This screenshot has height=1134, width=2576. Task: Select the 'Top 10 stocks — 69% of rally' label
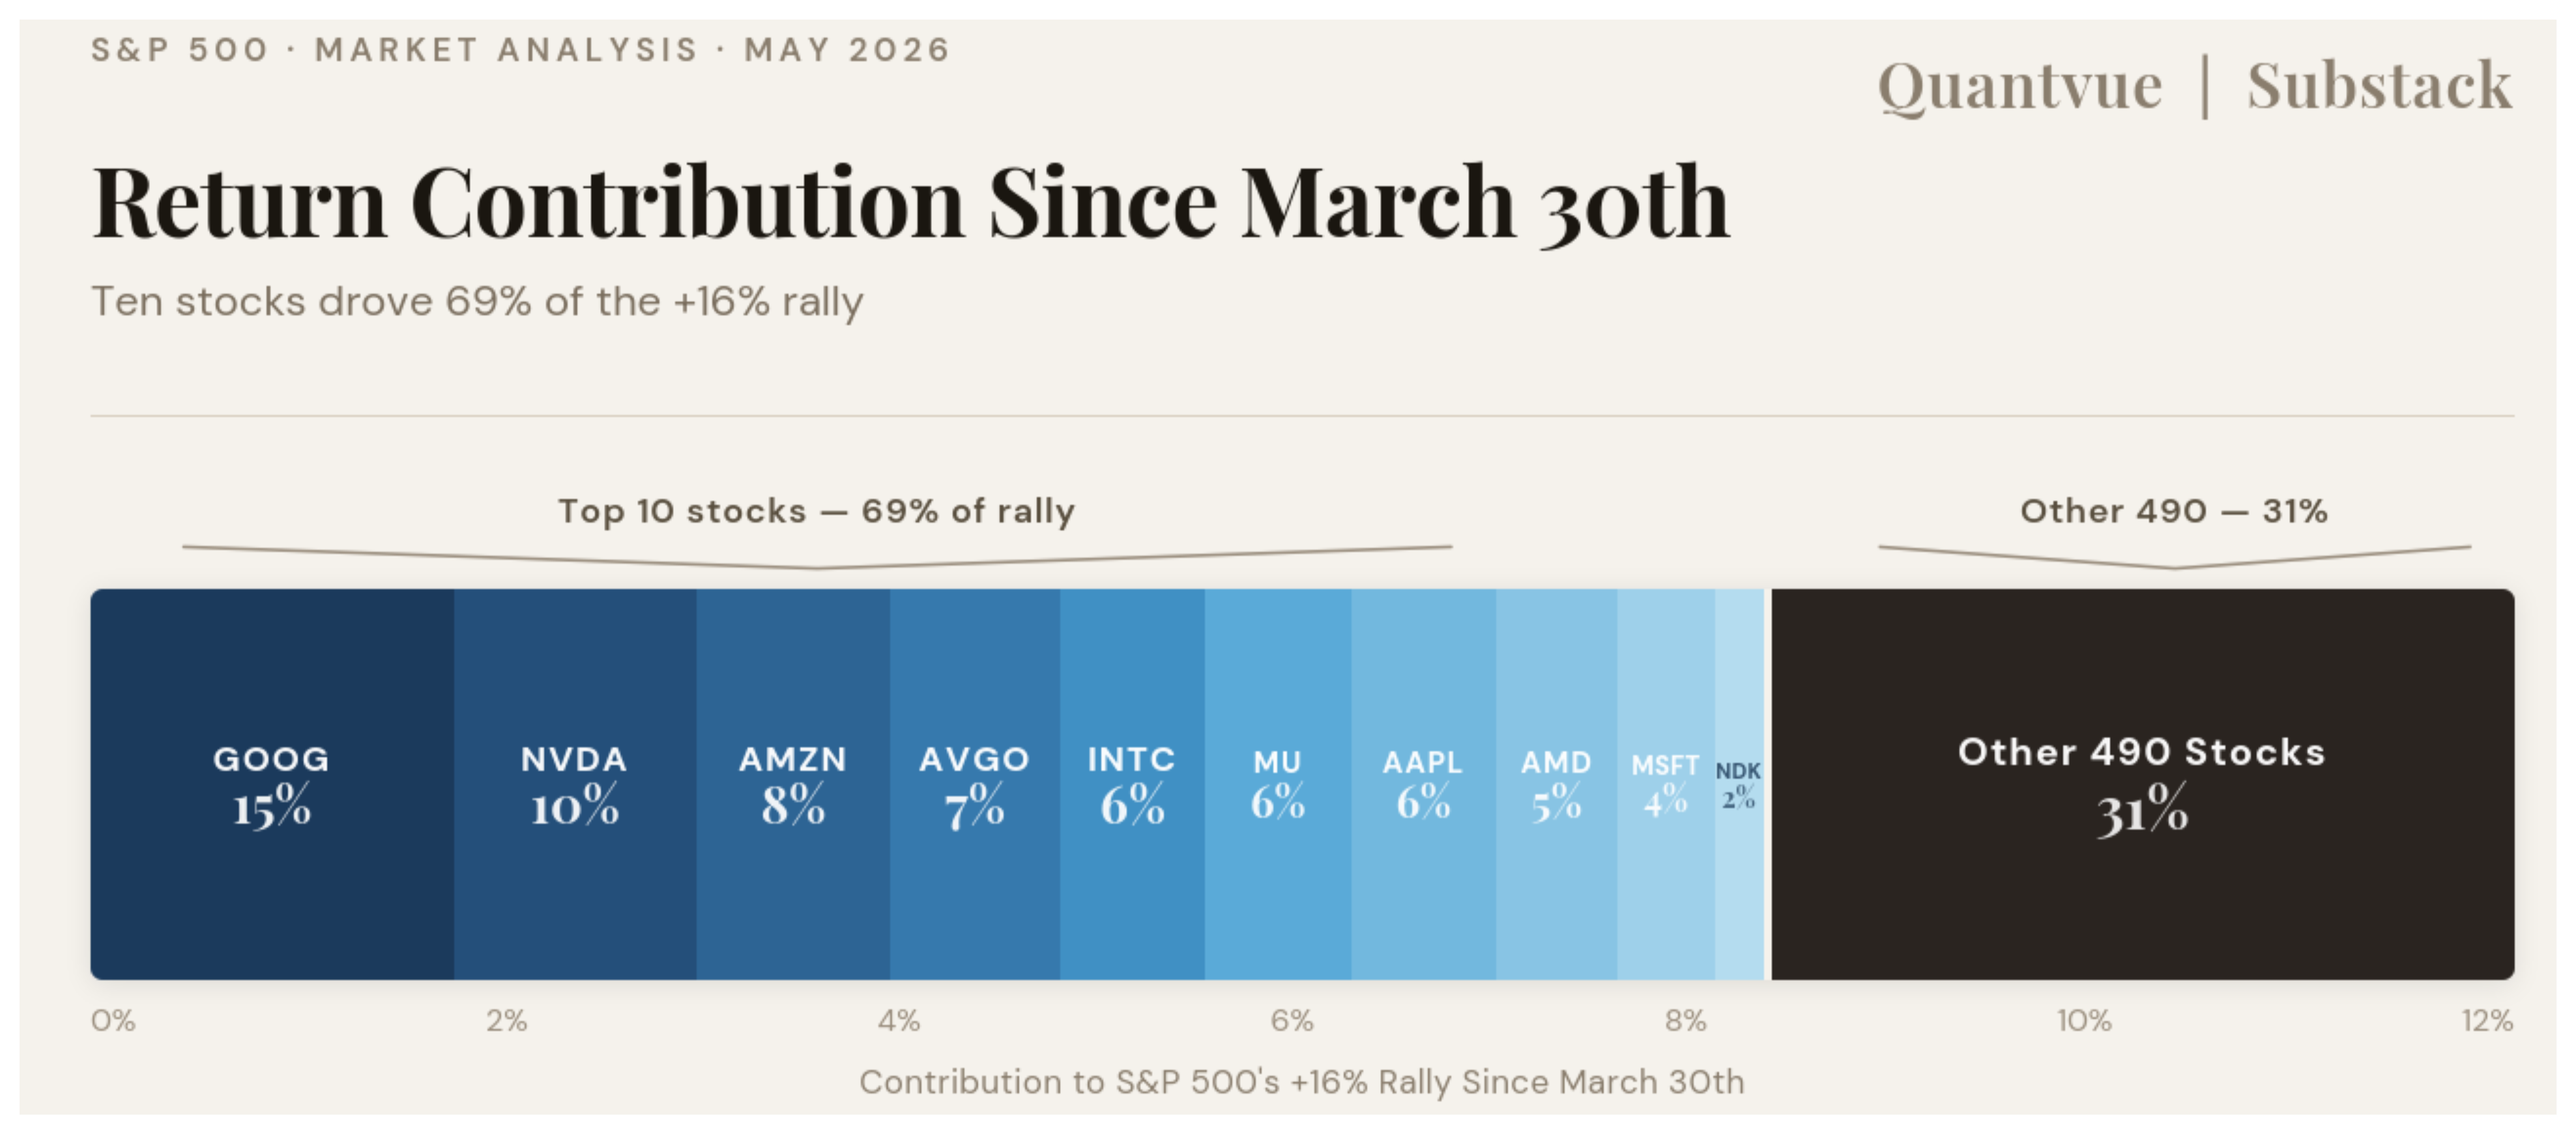point(816,511)
